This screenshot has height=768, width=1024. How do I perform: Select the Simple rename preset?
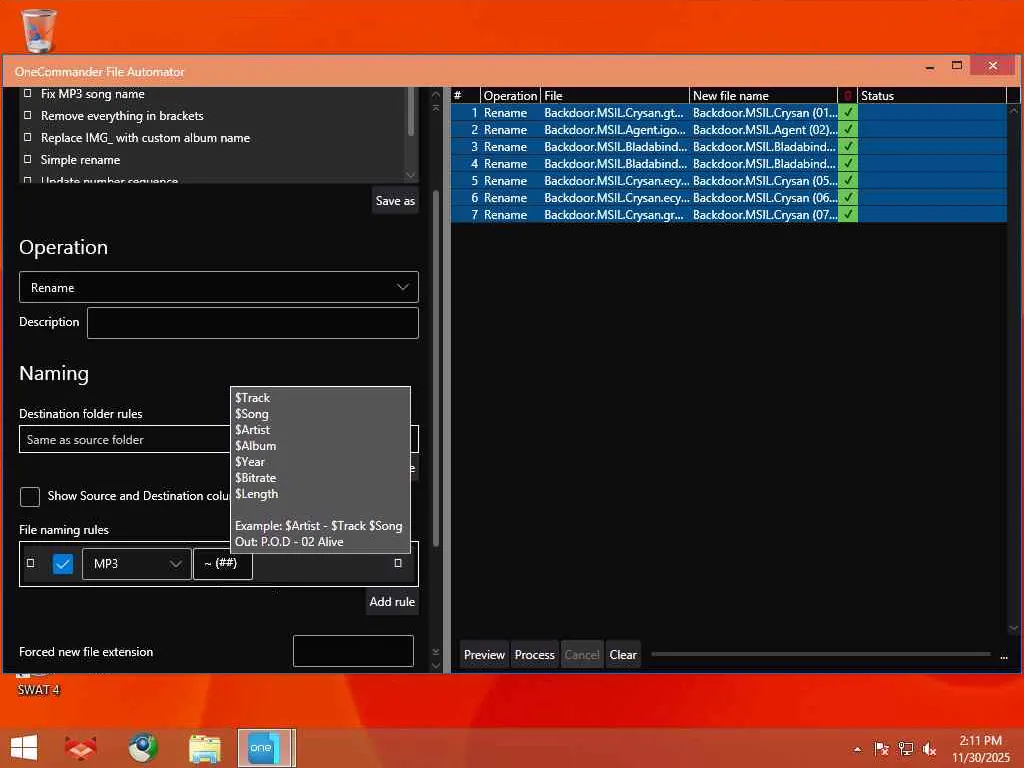pos(80,159)
